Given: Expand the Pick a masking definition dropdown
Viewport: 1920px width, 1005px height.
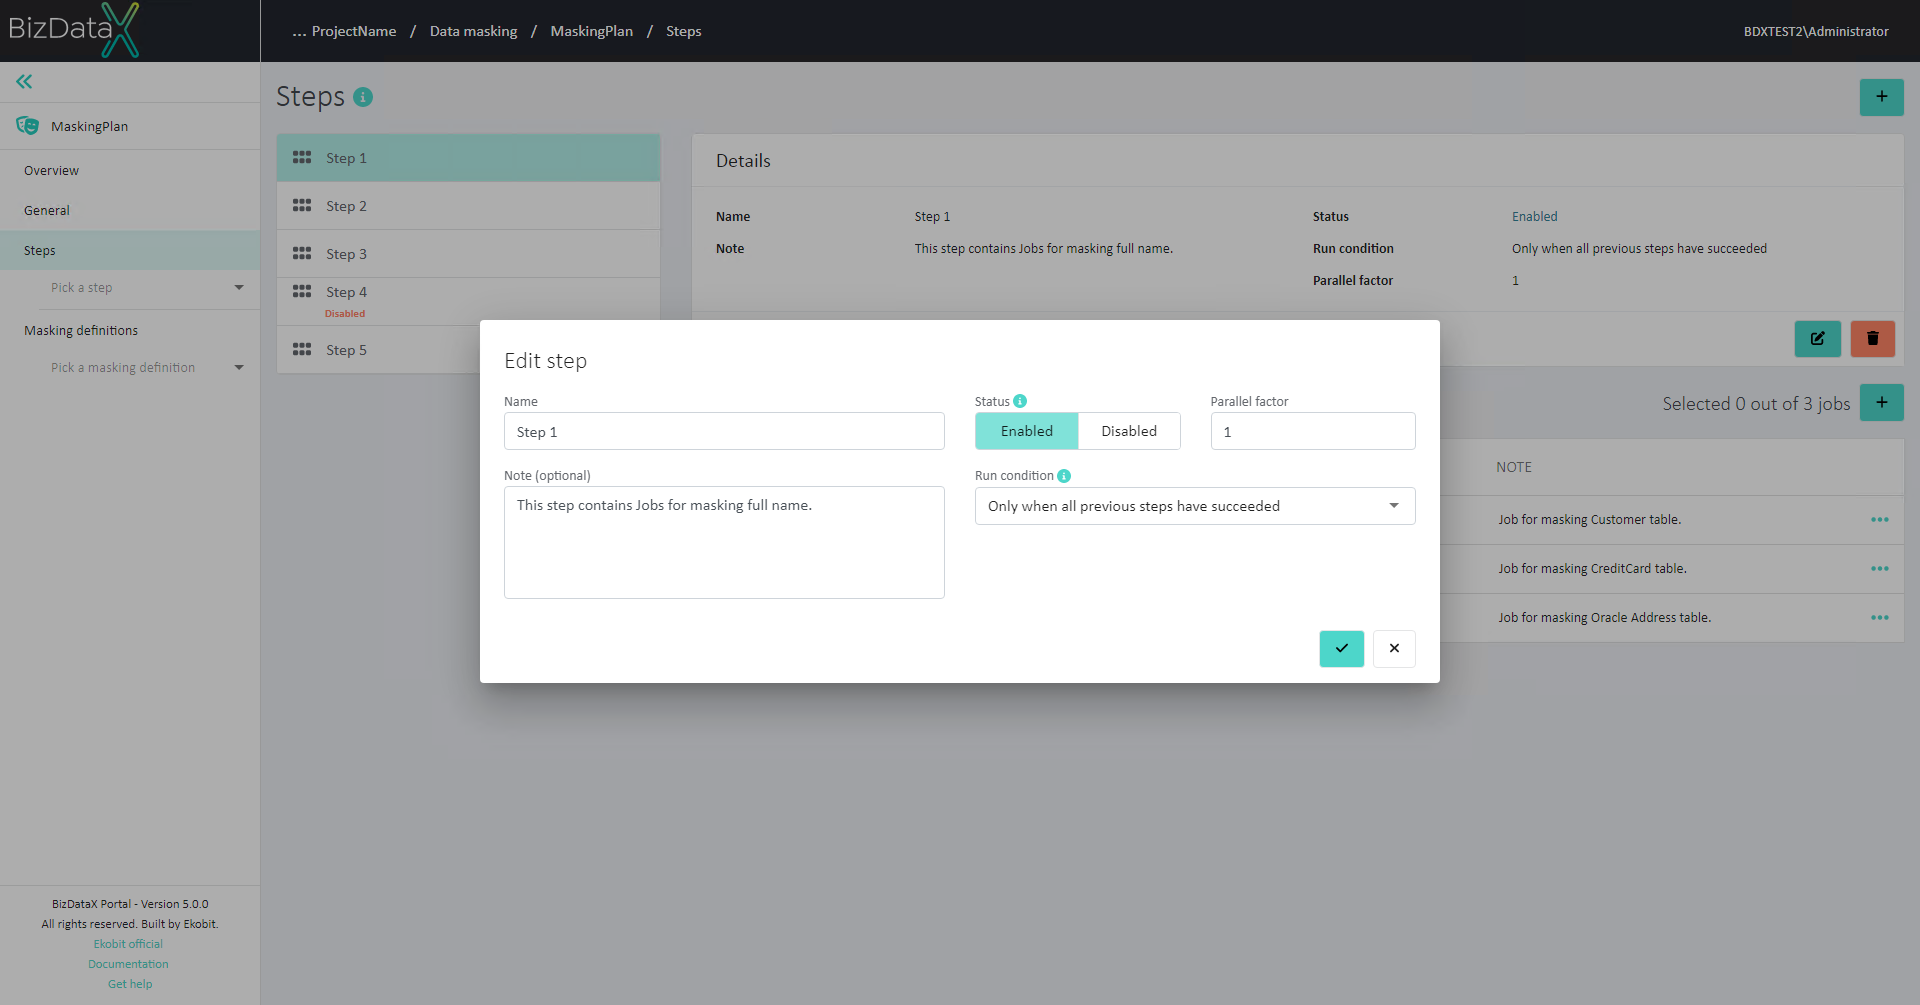Looking at the screenshot, I should [147, 368].
